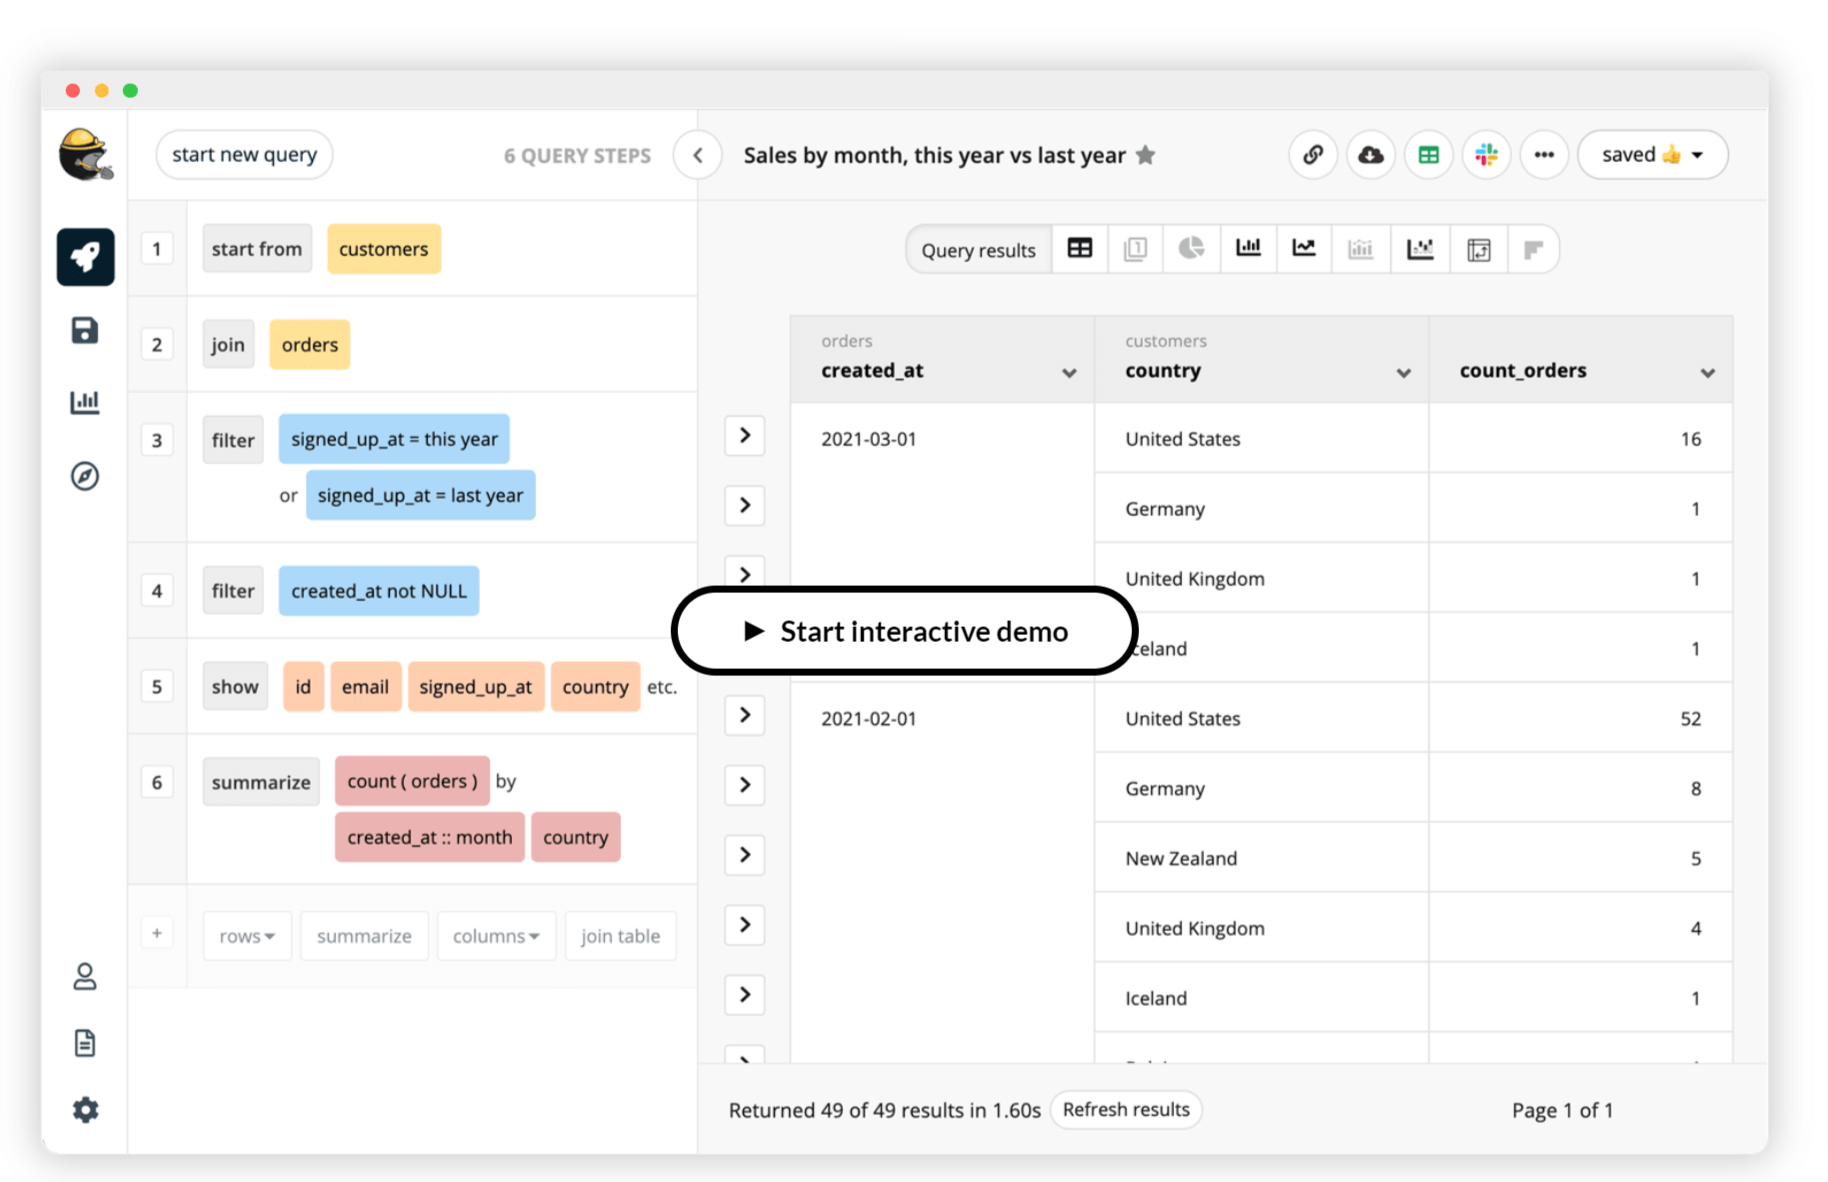Open saved queries via floppy disk icon

tap(85, 331)
